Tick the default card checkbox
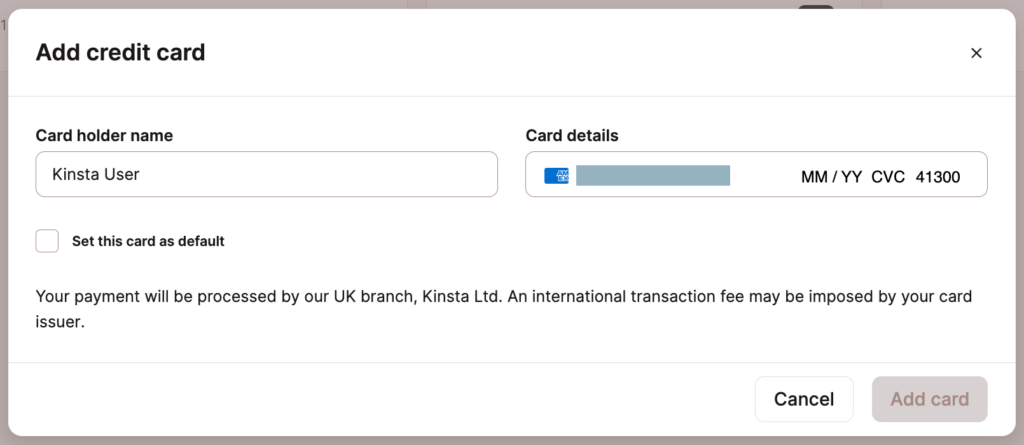1024x445 pixels. (47, 241)
